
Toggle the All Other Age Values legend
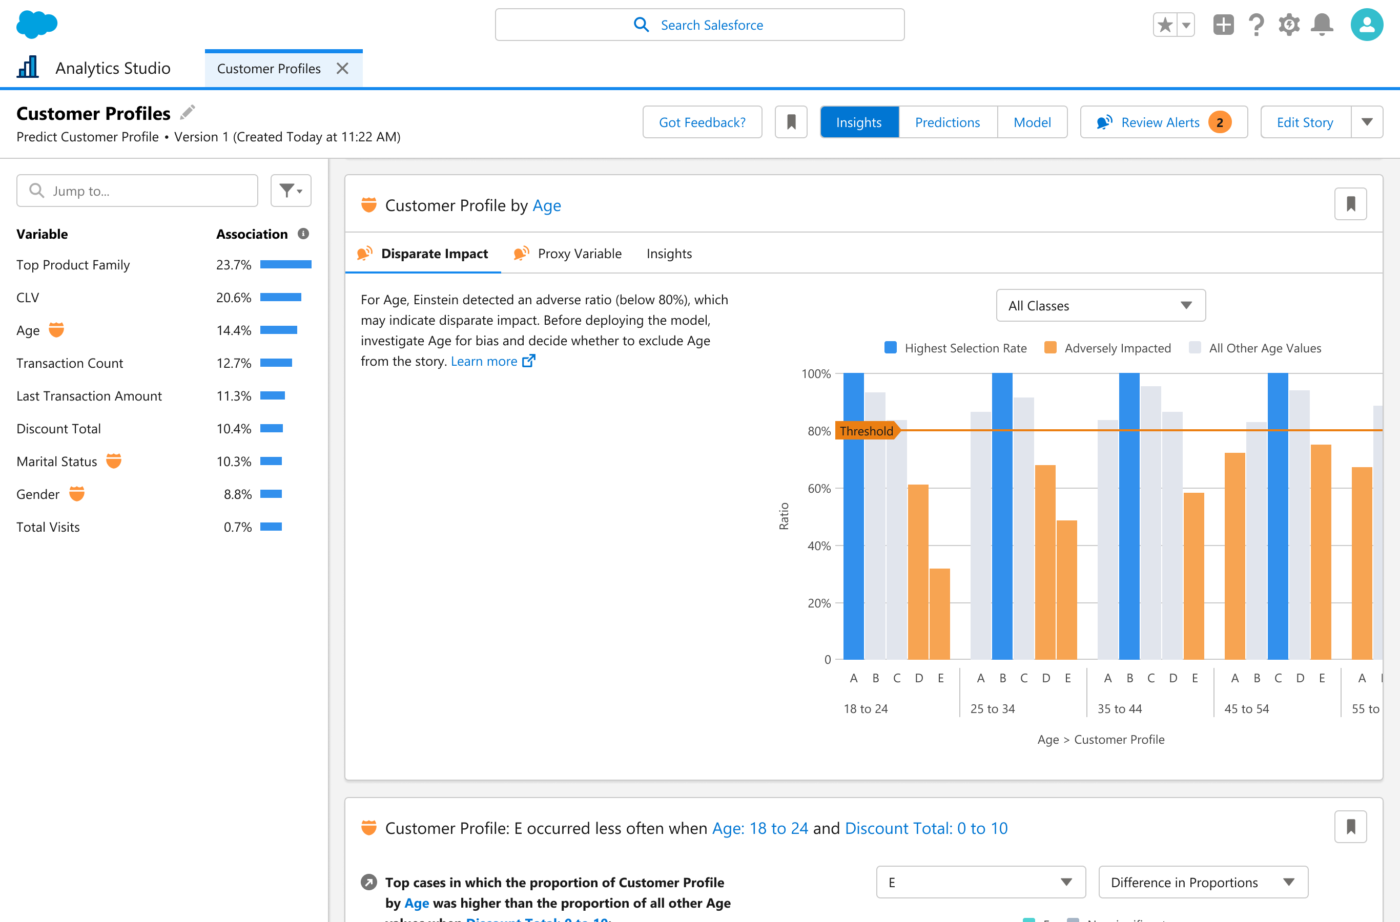pos(1255,348)
